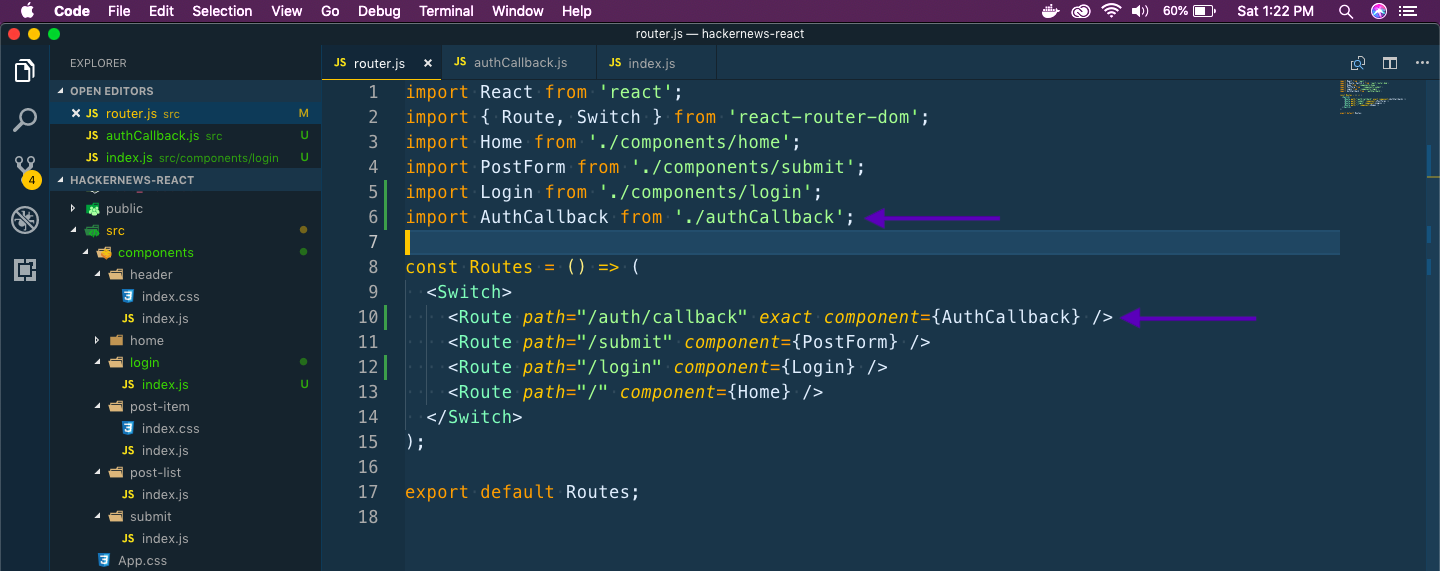This screenshot has height=571, width=1440.
Task: Place cursor on line 17 export statement
Action: [x=522, y=492]
